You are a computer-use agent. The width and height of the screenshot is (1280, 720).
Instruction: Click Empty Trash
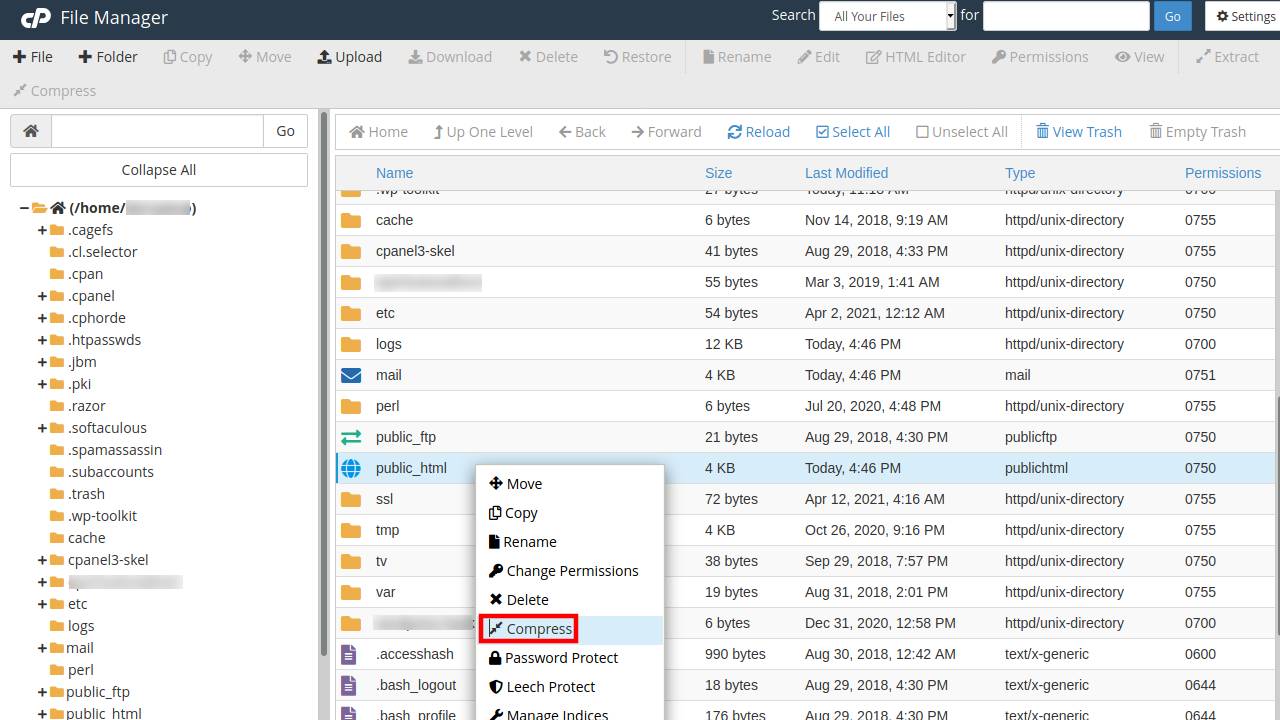[1198, 132]
